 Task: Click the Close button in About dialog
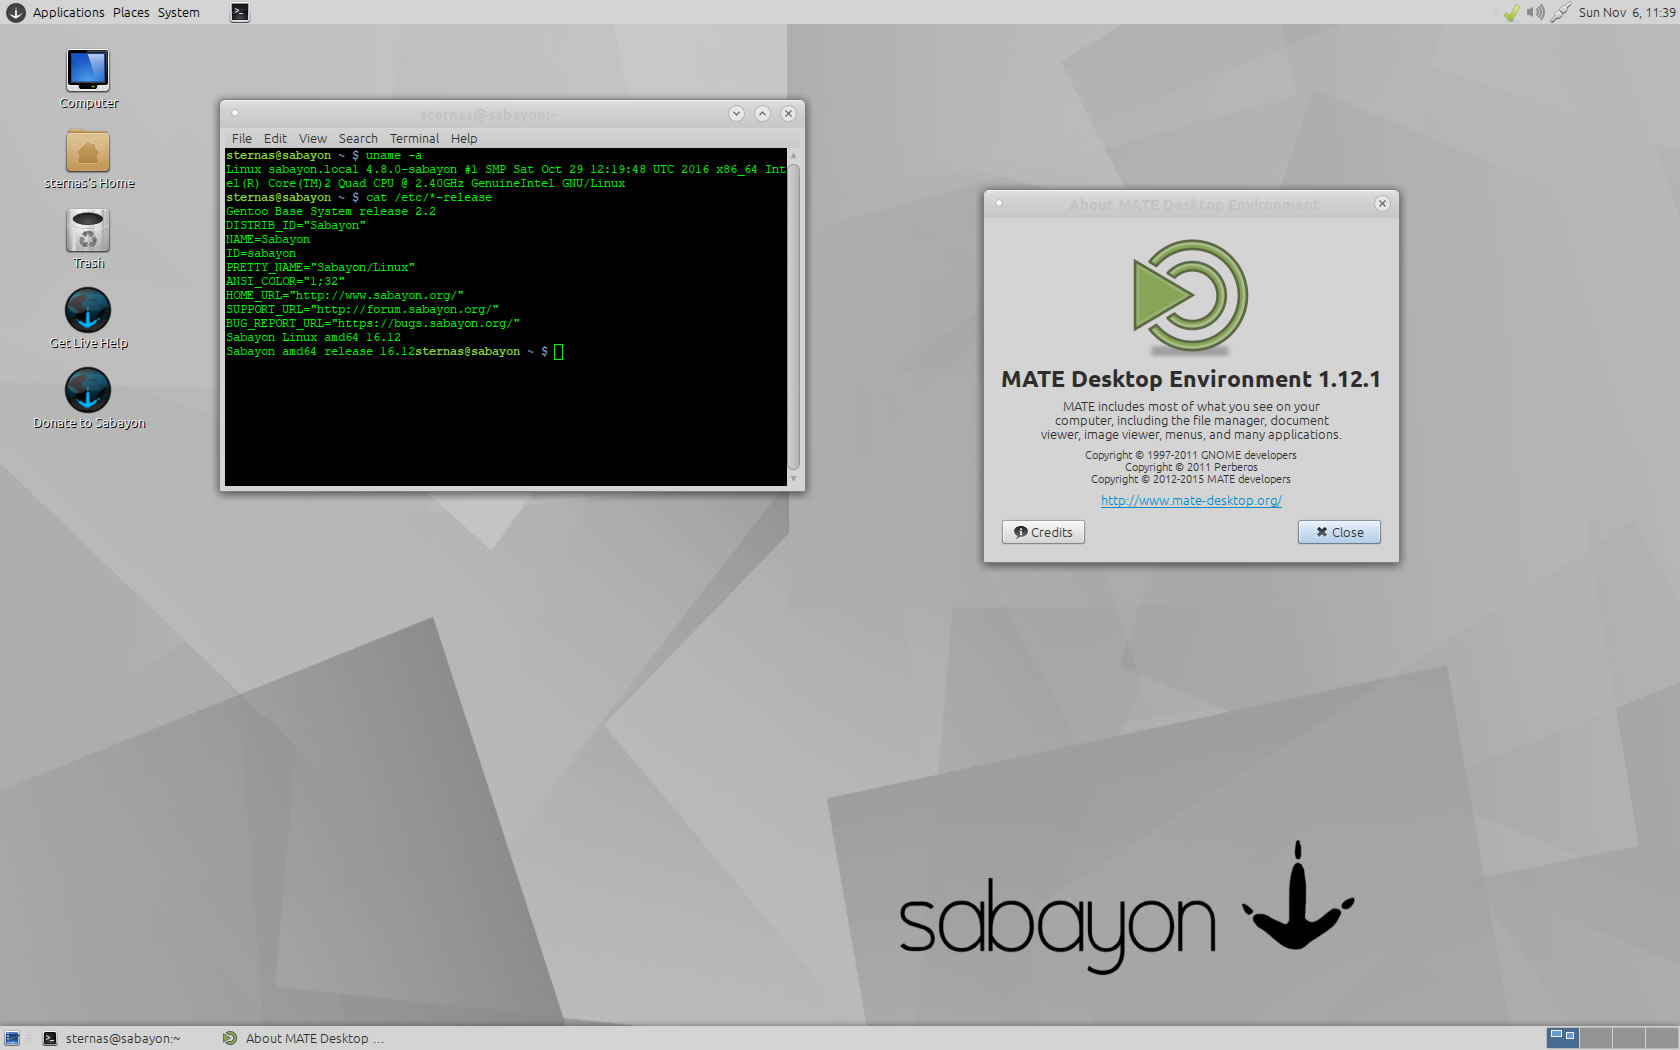[1339, 532]
